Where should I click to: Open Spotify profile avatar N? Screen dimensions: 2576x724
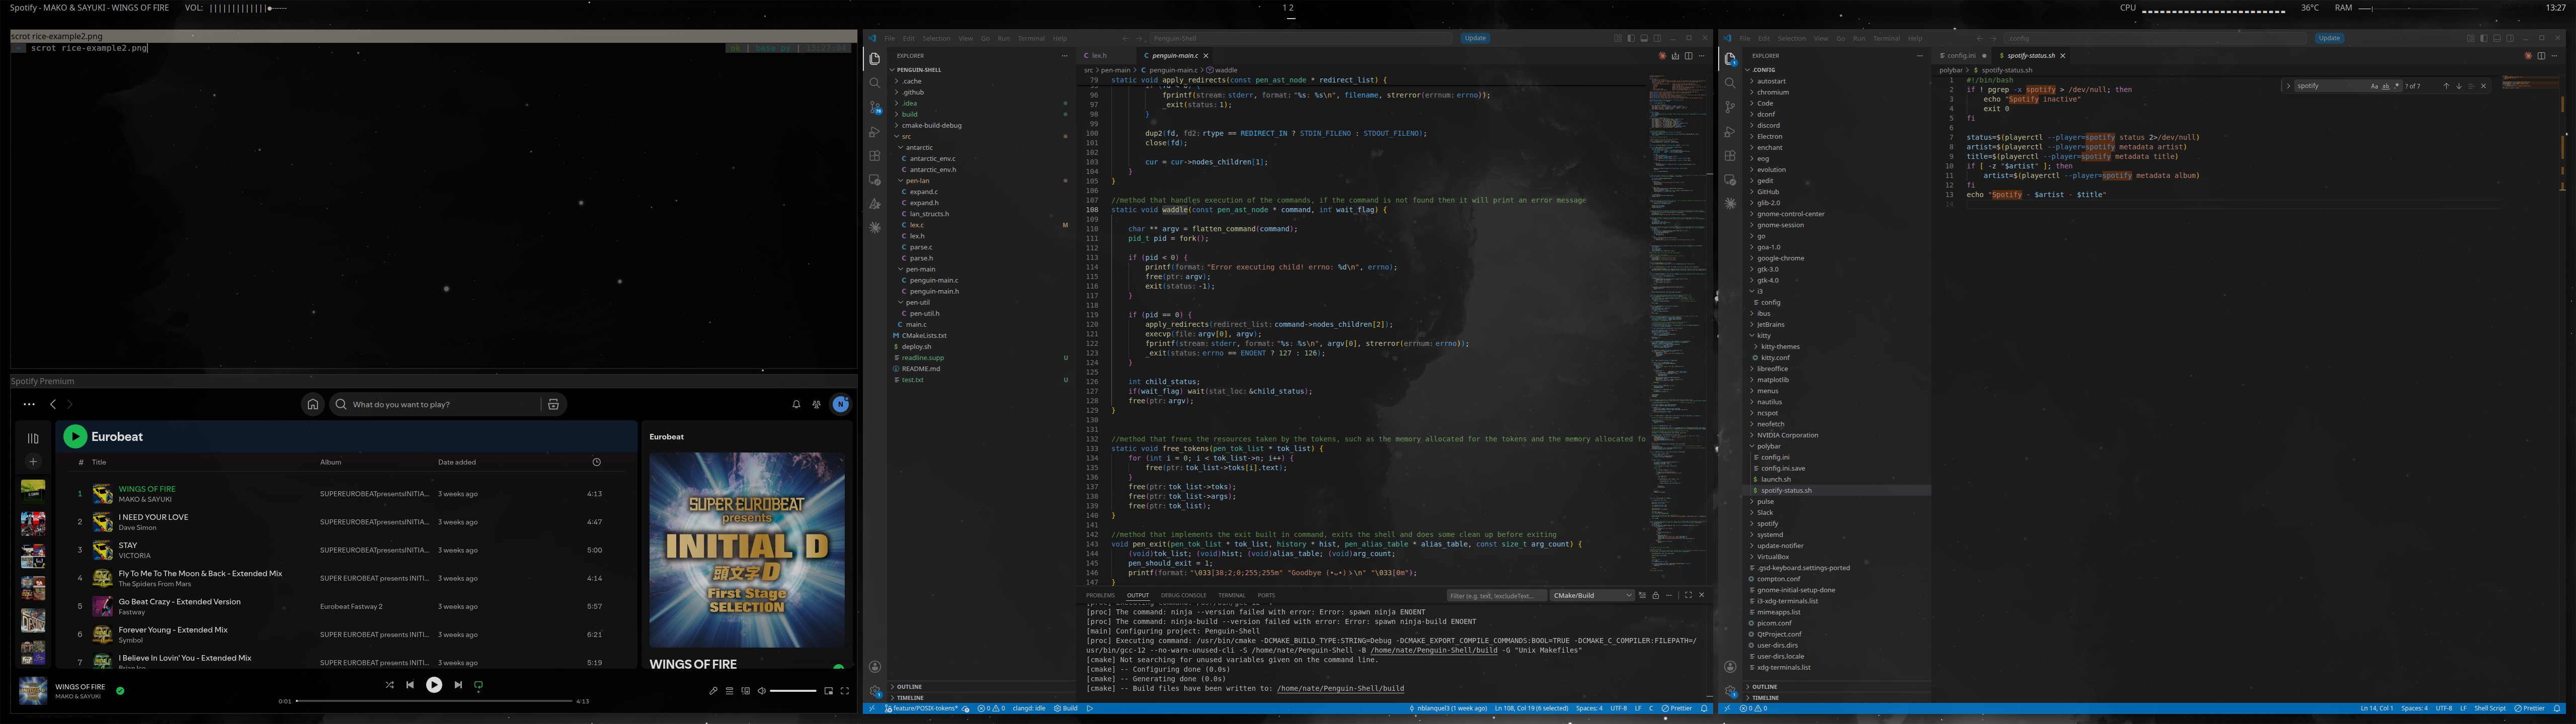tap(841, 404)
